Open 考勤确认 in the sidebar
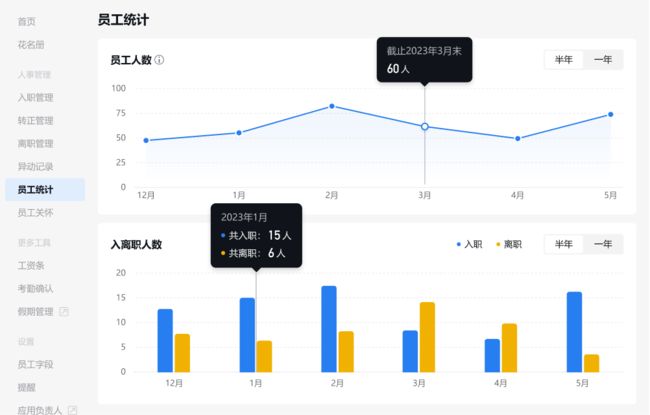Image resolution: width=650 pixels, height=415 pixels. [x=36, y=289]
